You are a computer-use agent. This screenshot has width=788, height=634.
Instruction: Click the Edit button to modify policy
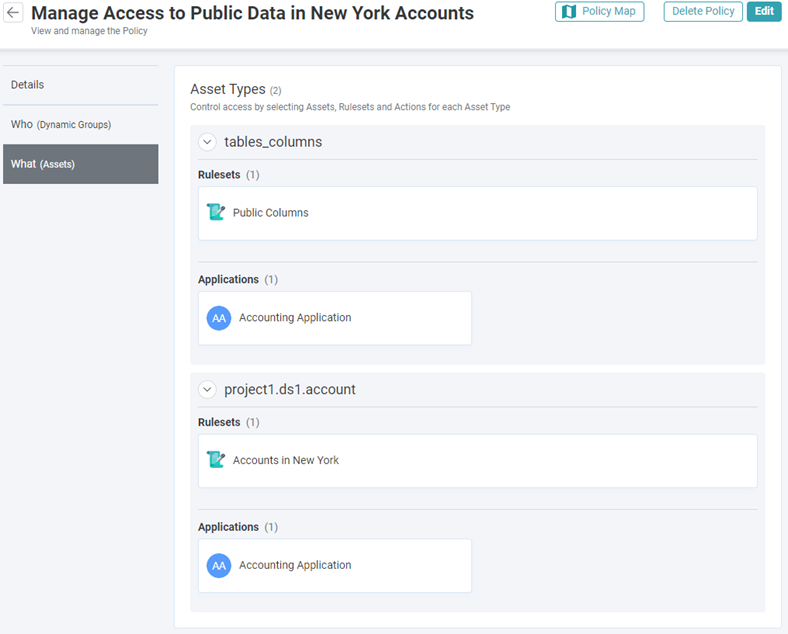click(x=764, y=12)
